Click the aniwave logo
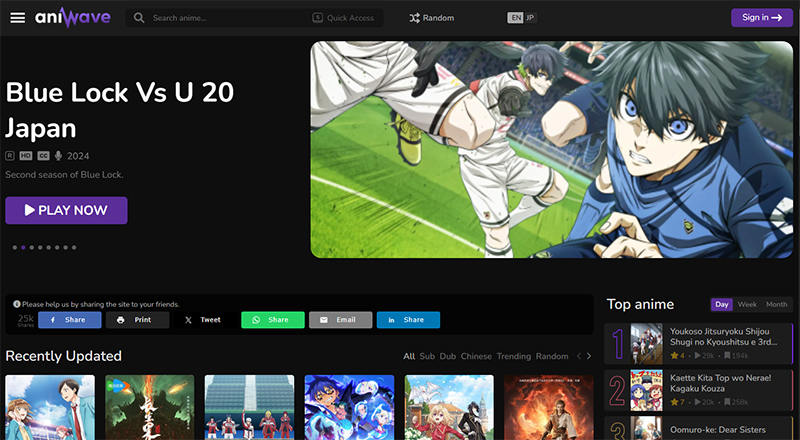800x440 pixels. click(72, 17)
